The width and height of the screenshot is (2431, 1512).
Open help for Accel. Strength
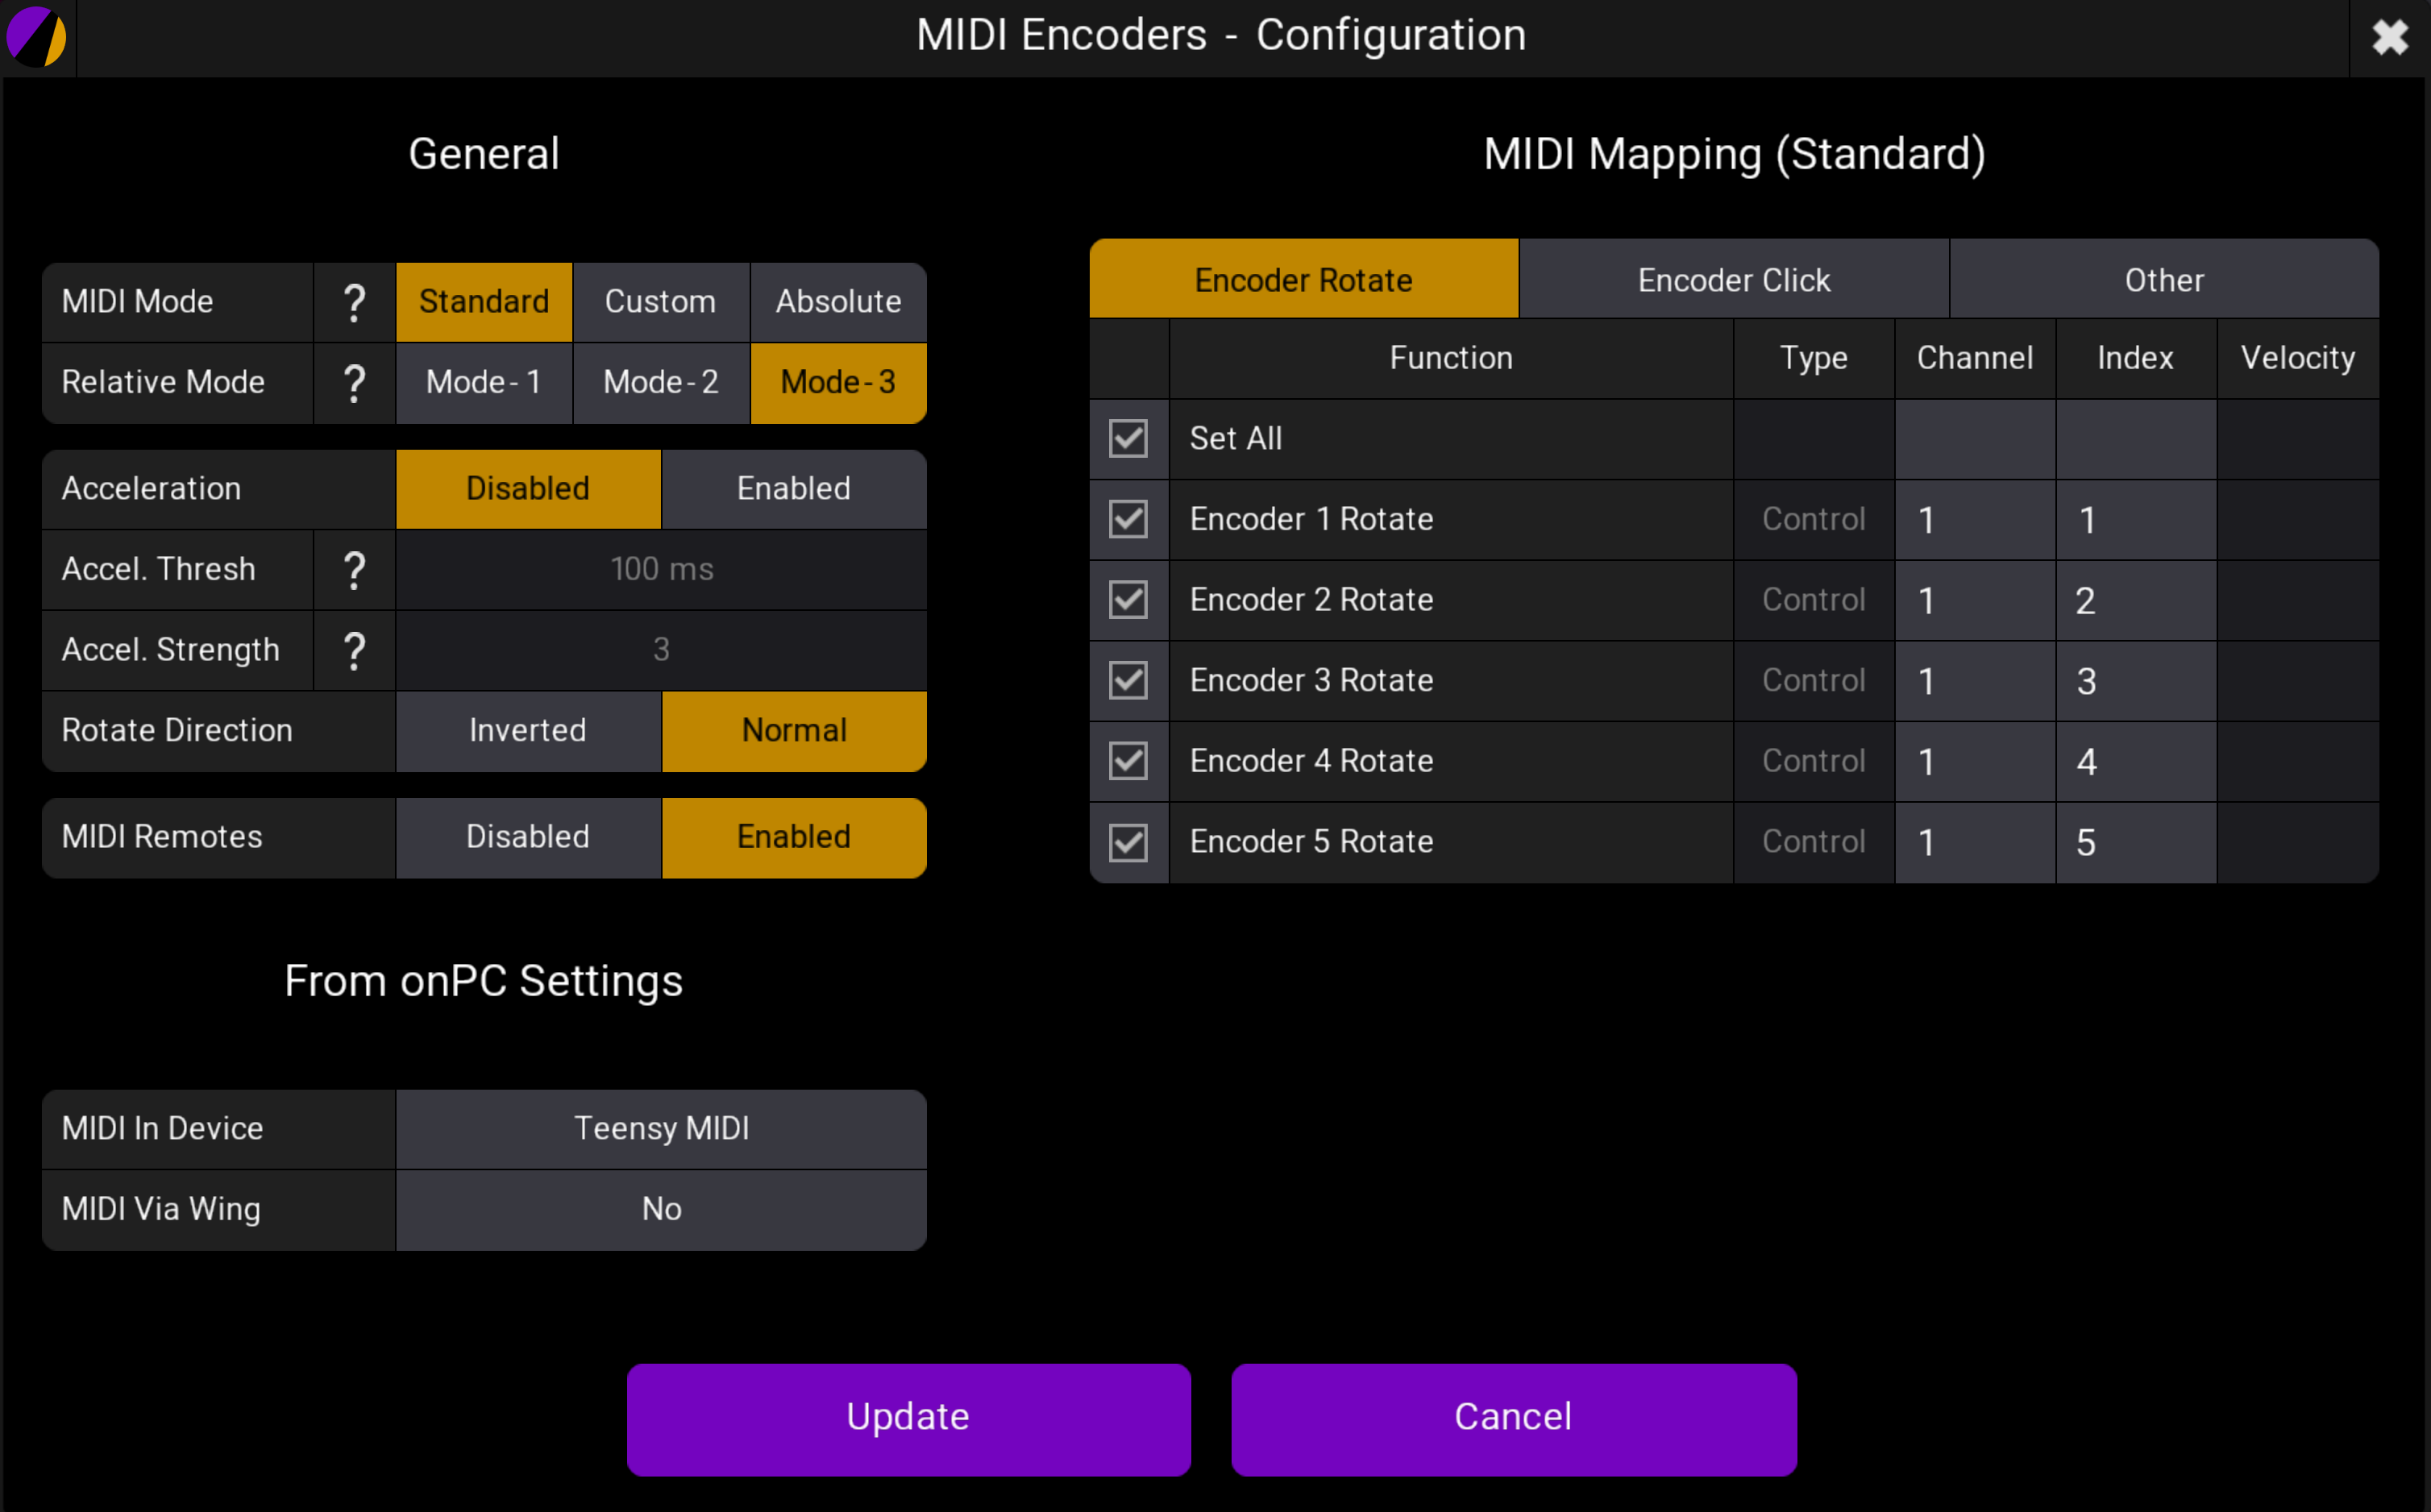pyautogui.click(x=354, y=650)
